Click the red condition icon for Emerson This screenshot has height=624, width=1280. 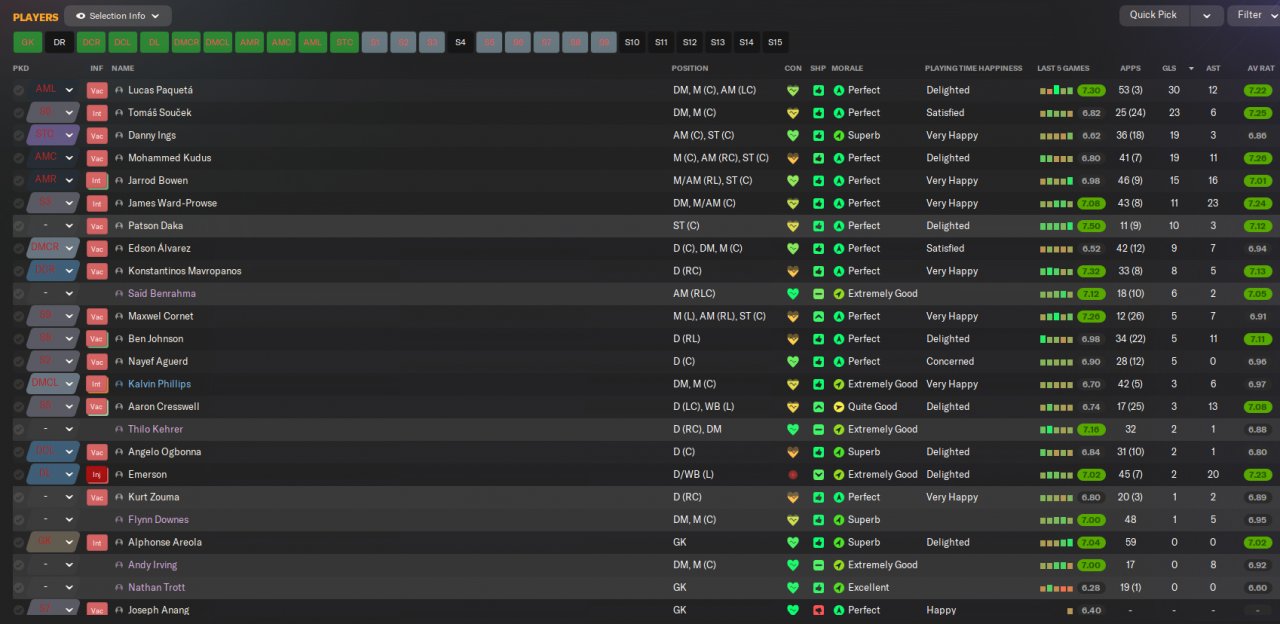[793, 475]
